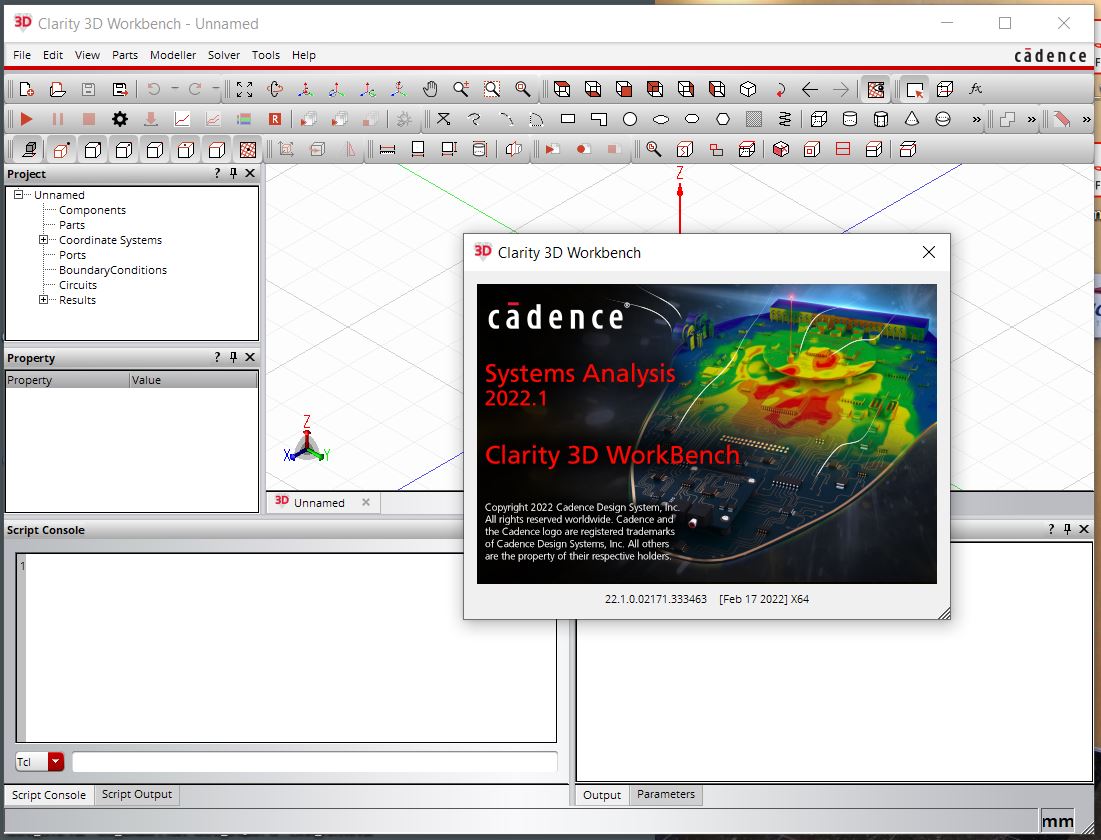The height and width of the screenshot is (840, 1101).
Task: Start the simulation with the red play icon
Action: [27, 119]
